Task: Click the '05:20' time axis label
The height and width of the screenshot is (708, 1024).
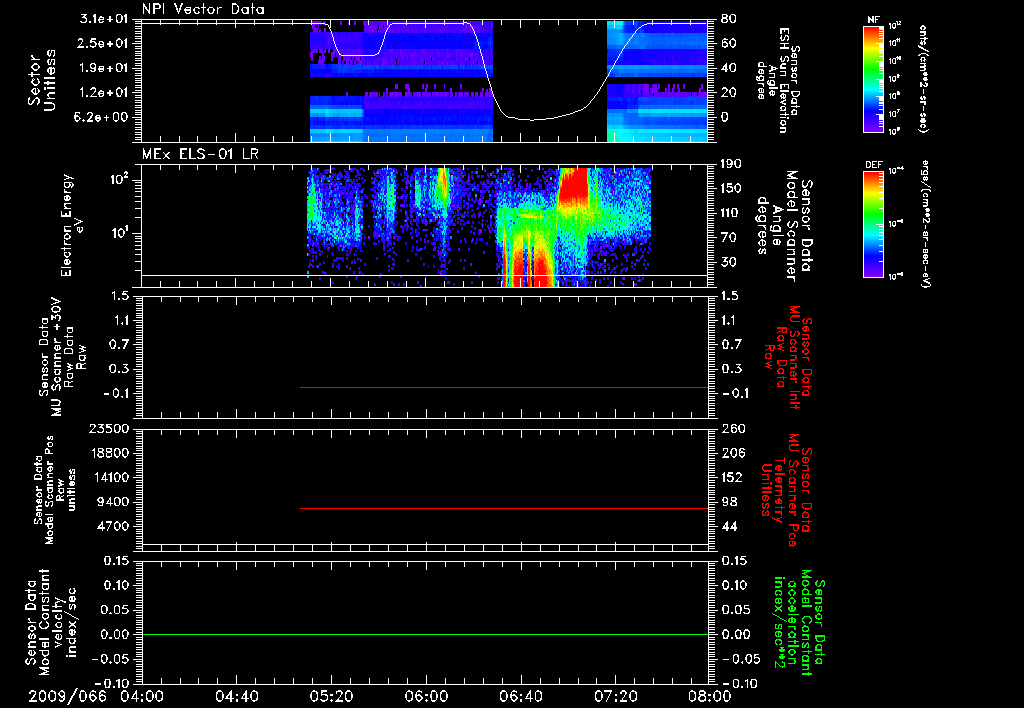Action: (331, 697)
